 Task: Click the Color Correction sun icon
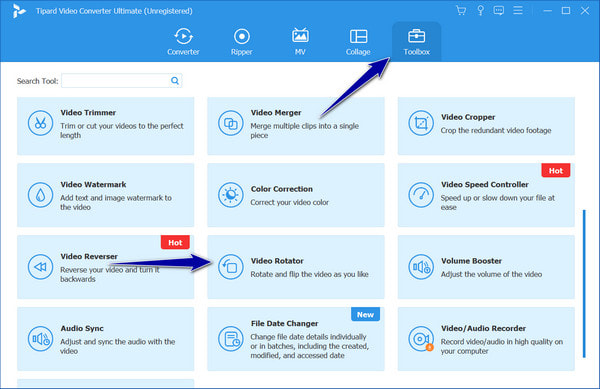[x=230, y=195]
